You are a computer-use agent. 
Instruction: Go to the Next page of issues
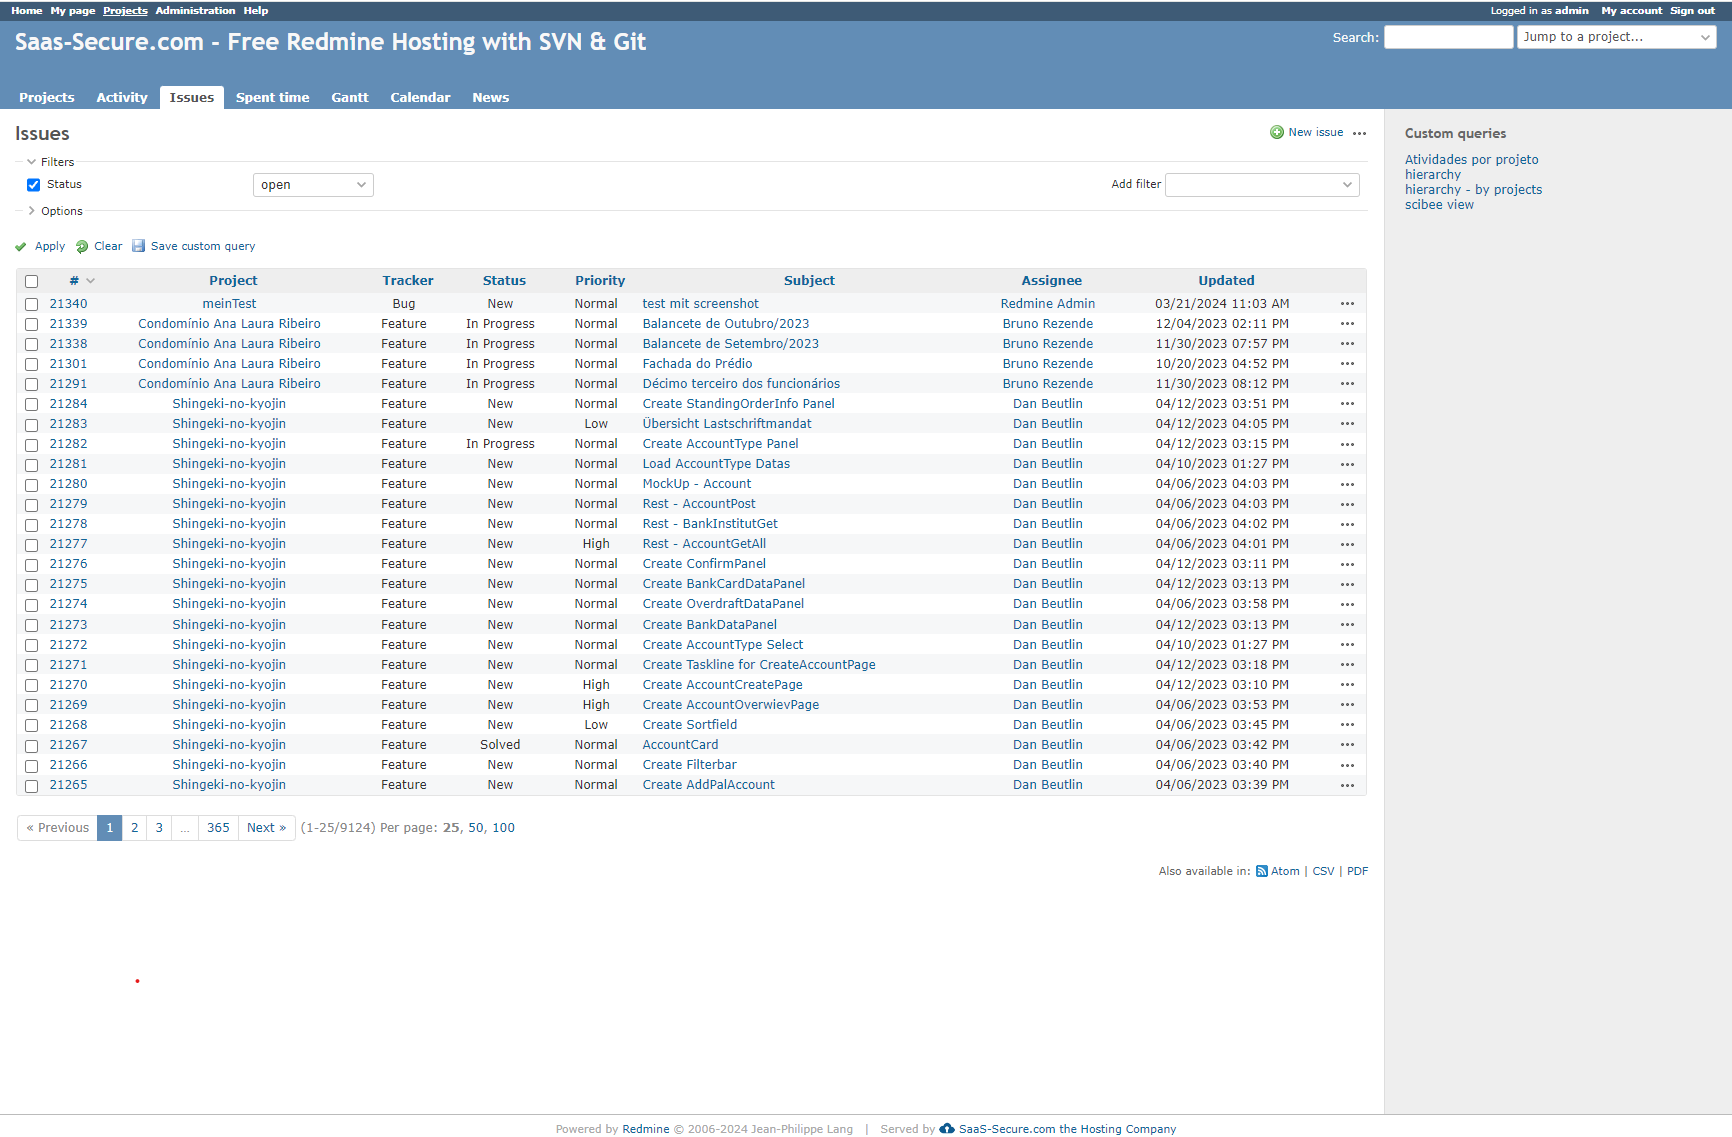tap(266, 828)
